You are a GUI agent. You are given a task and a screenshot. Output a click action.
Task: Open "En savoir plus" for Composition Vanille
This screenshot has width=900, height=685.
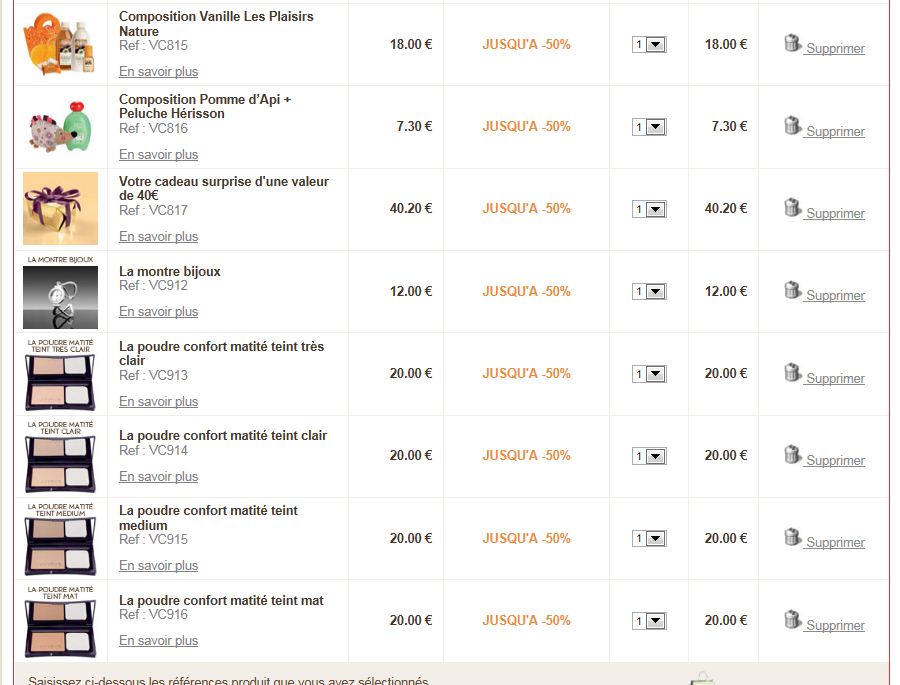158,72
